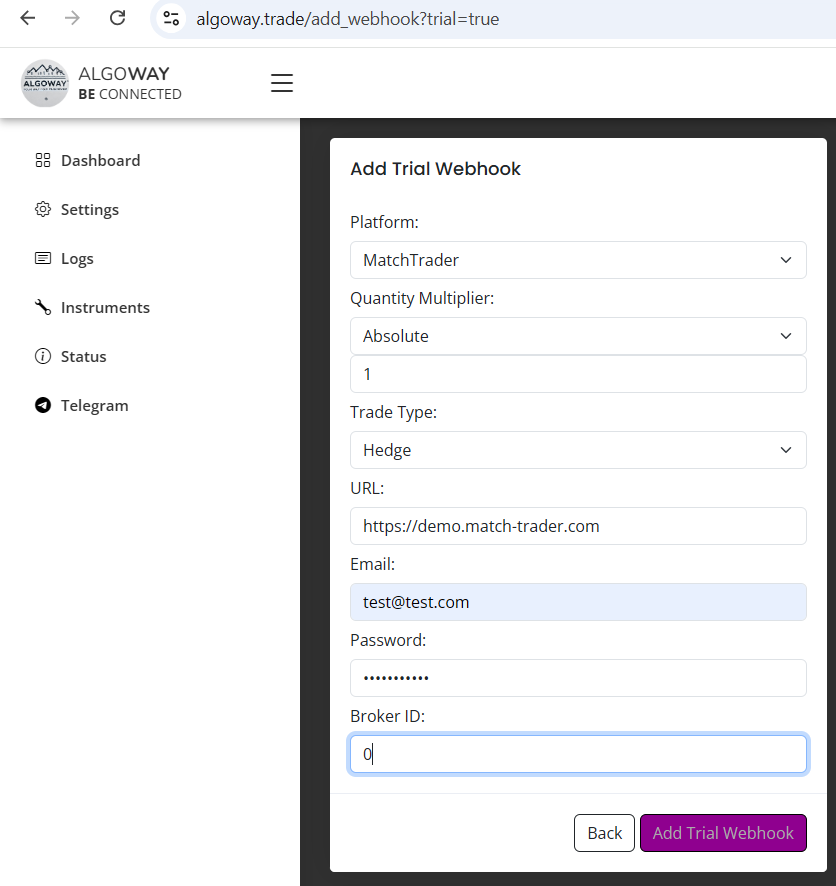Click the Broker ID input field
836x886 pixels.
coord(578,754)
